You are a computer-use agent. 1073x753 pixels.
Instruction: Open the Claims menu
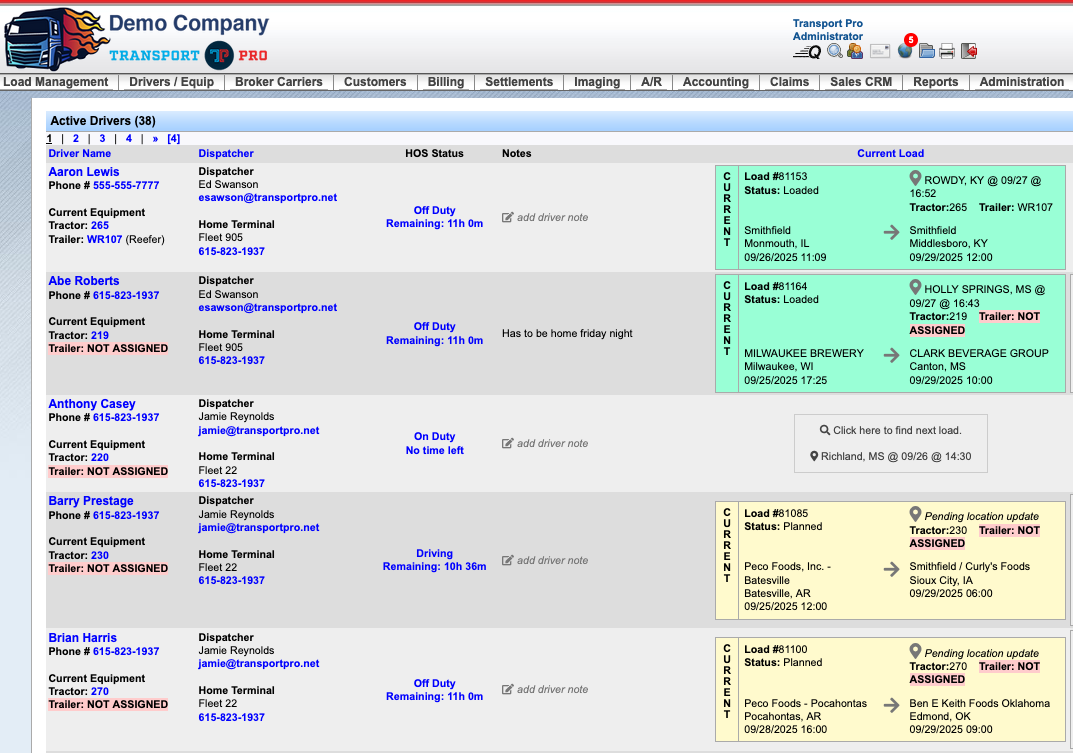tap(789, 81)
